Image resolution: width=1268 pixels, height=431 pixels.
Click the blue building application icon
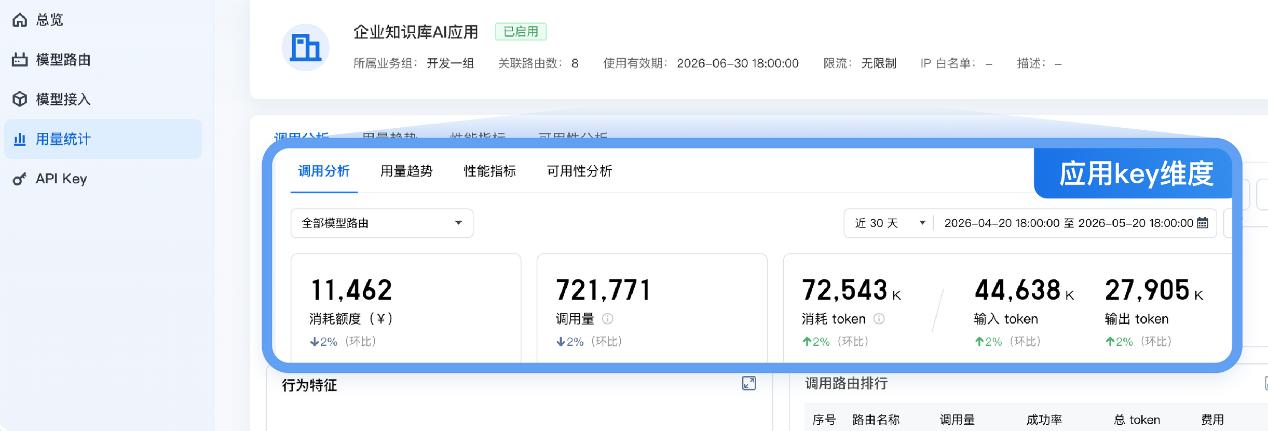(305, 47)
